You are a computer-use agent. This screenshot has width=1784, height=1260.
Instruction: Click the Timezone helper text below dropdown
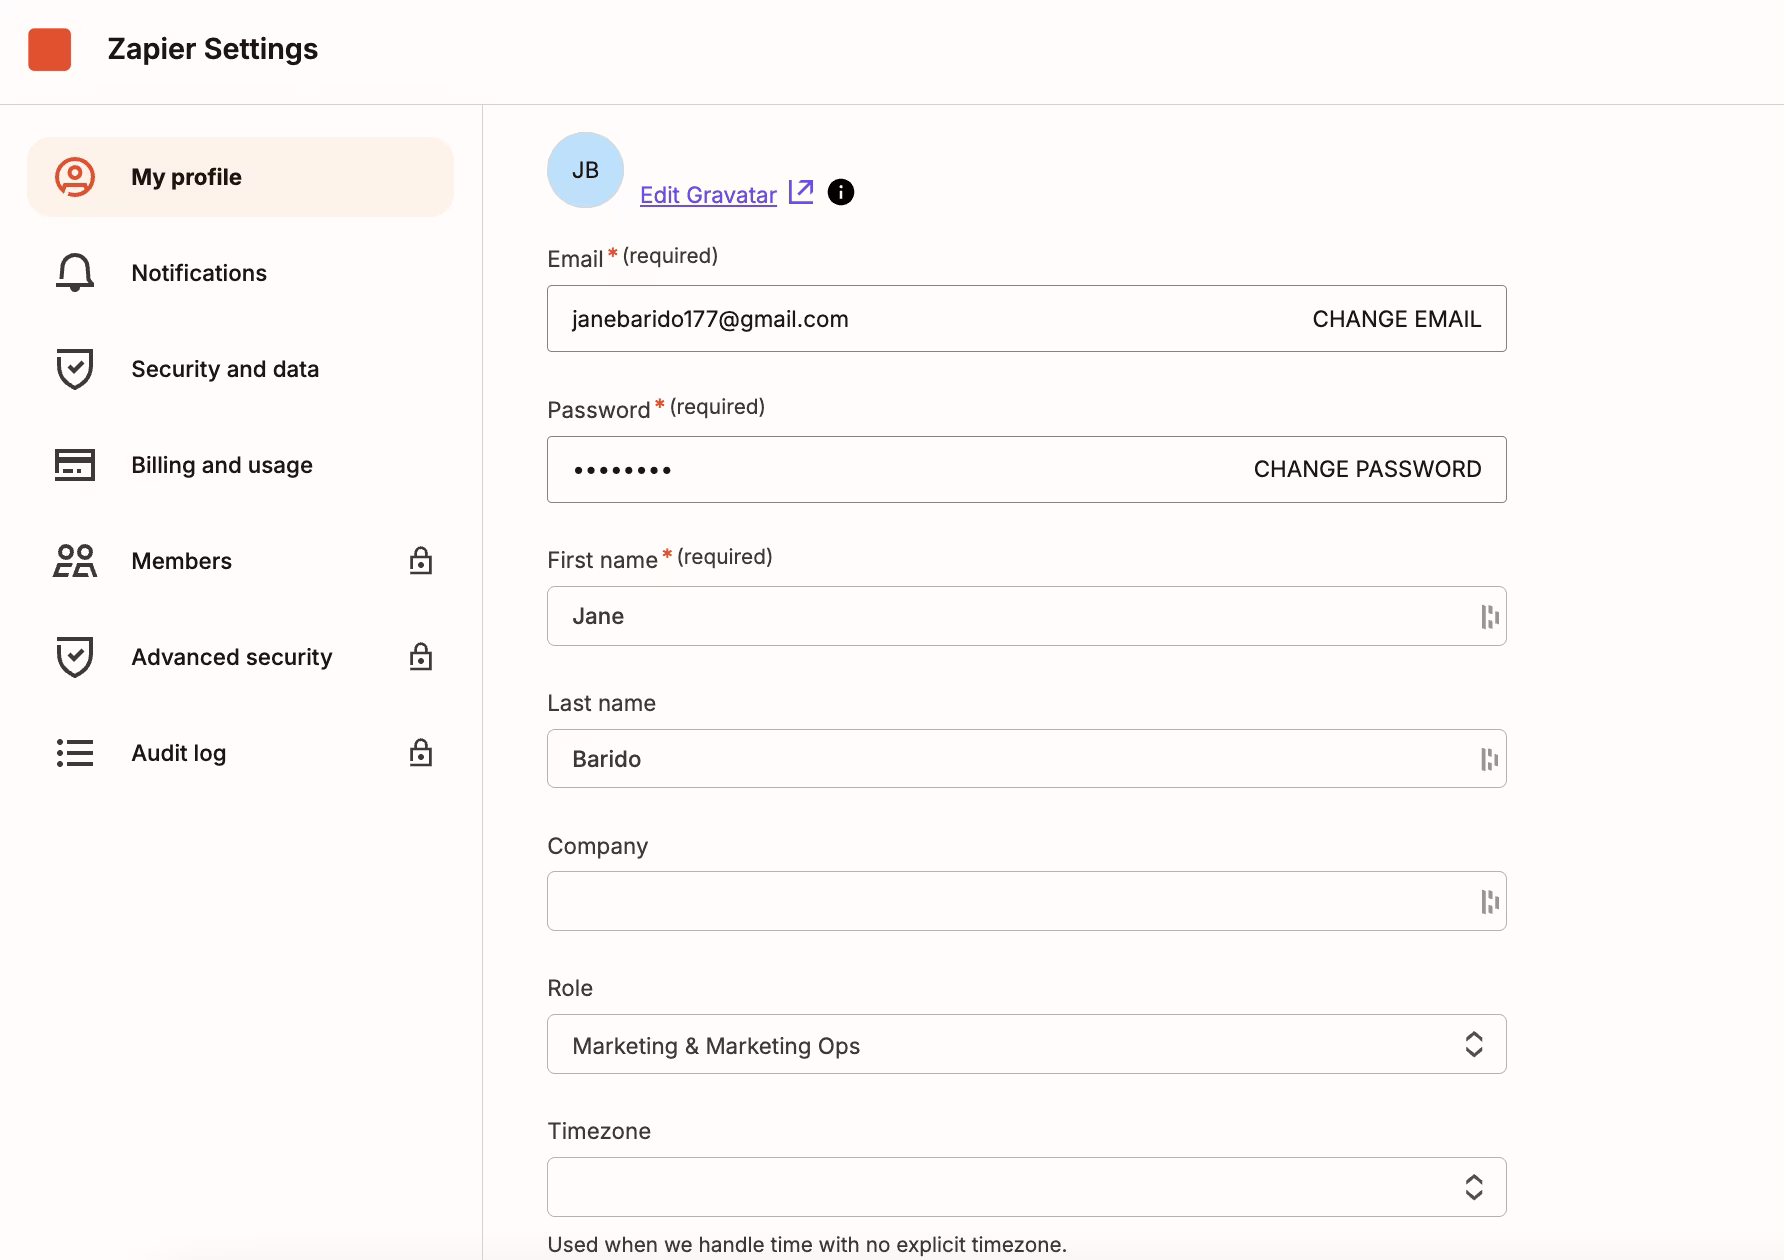[807, 1245]
